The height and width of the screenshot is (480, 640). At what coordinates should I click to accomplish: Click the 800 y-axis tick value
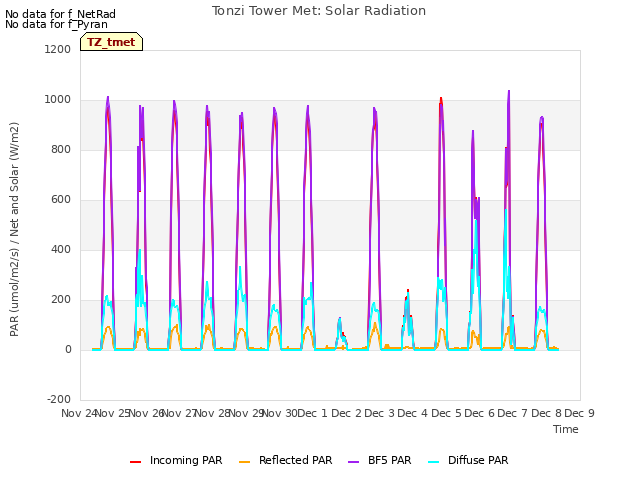click(61, 149)
